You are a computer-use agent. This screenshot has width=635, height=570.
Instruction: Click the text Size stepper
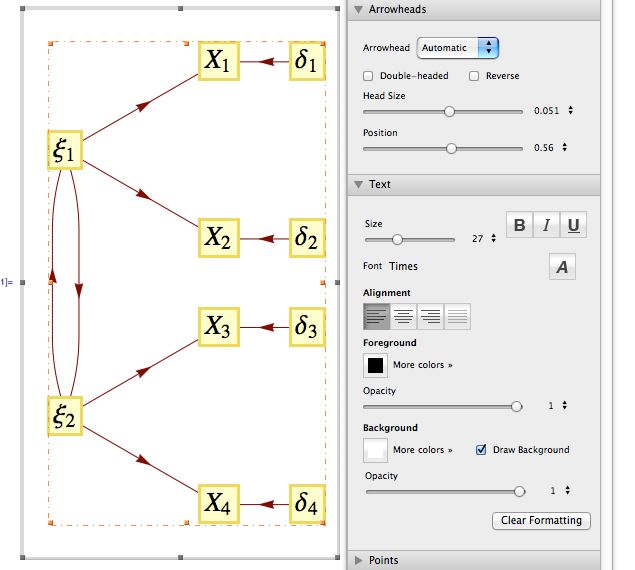coord(494,238)
